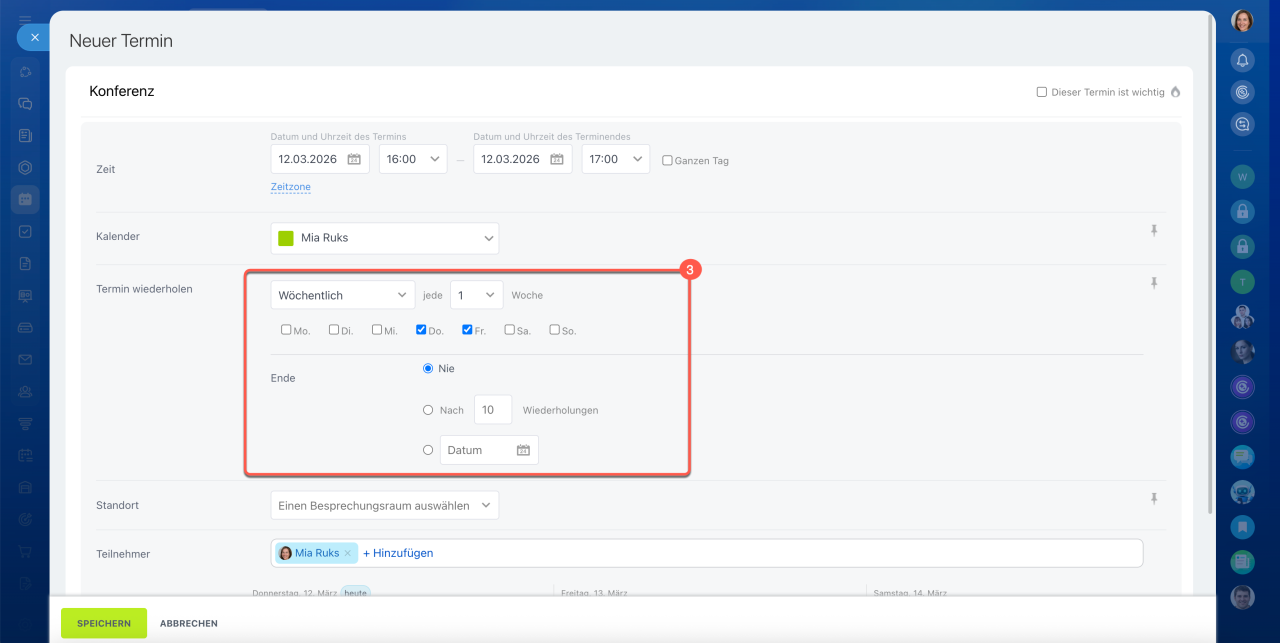Open the 16:00 start time dropdown

pos(412,159)
